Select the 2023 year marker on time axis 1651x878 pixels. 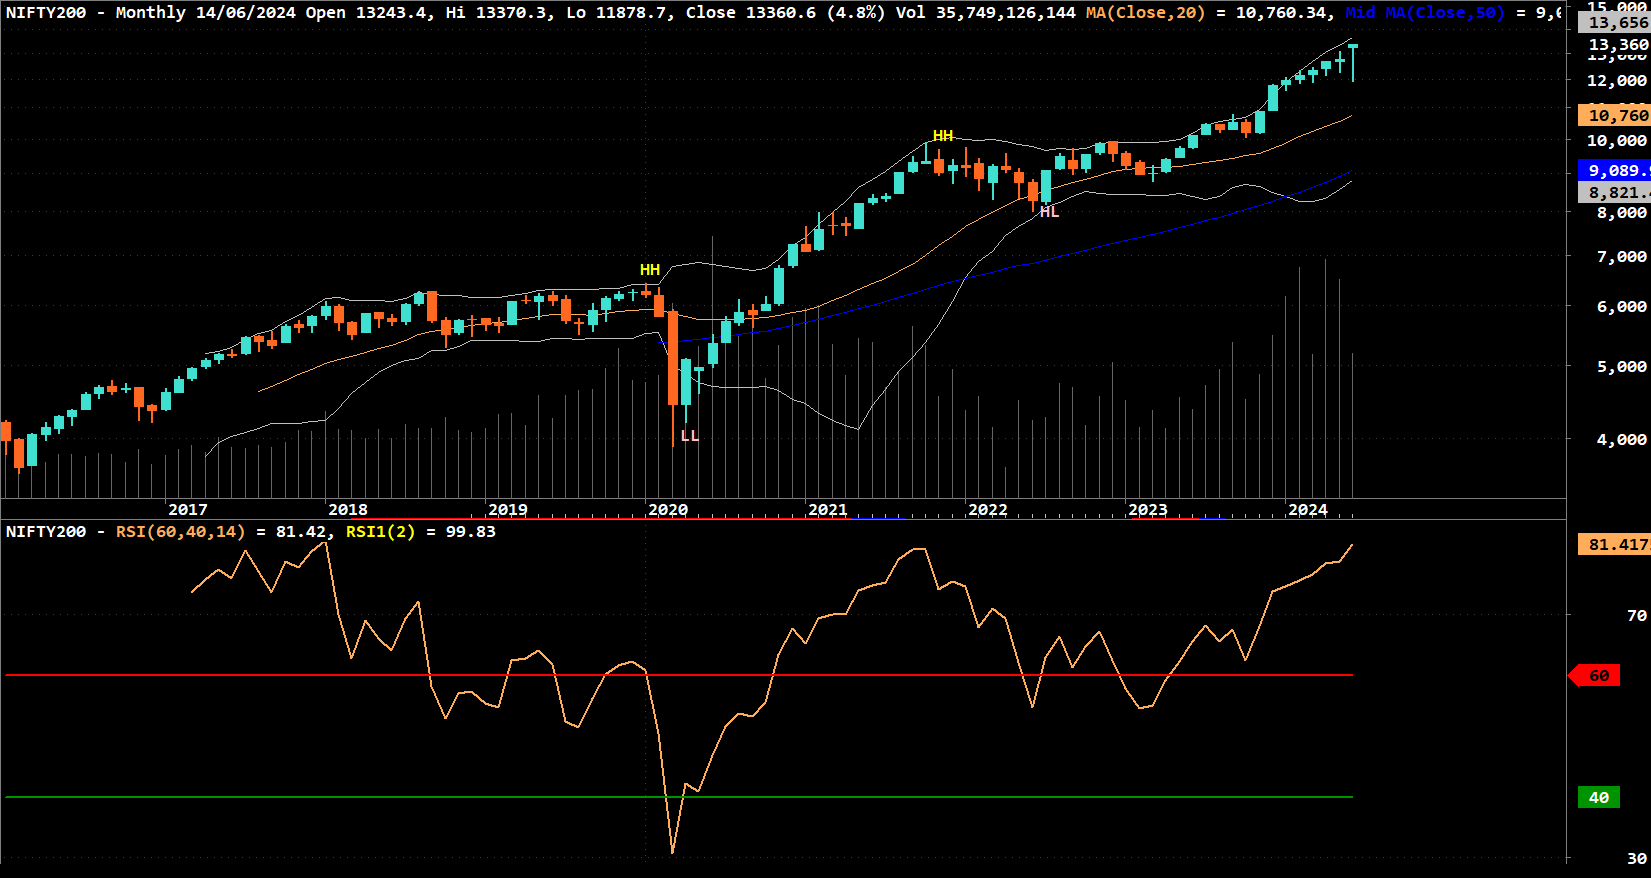tap(1147, 509)
